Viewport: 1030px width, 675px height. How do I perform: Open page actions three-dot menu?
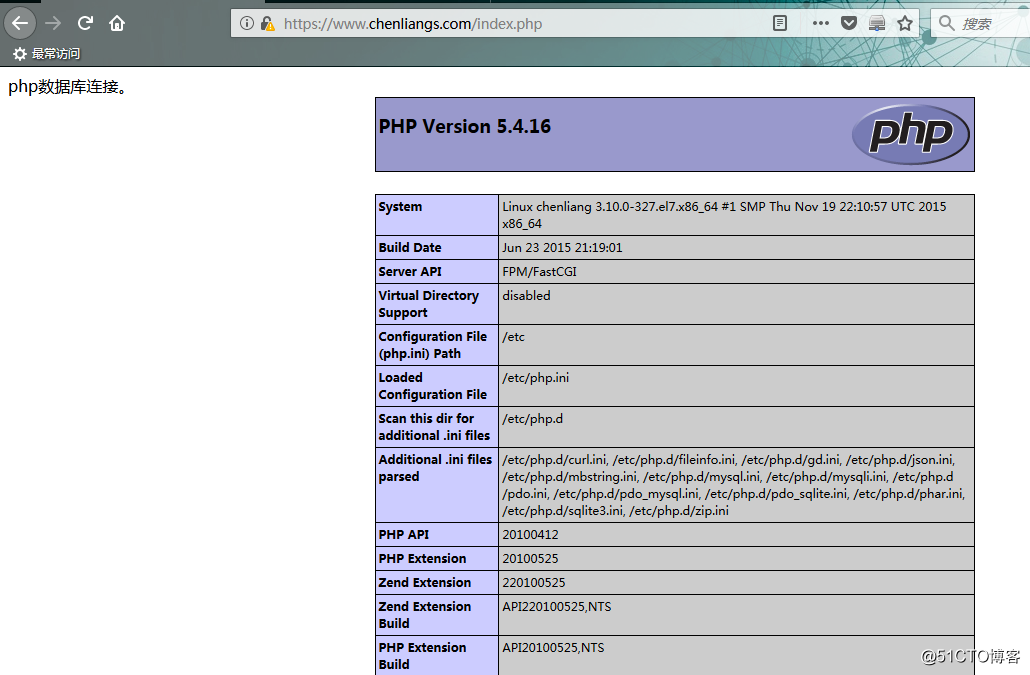coord(820,23)
